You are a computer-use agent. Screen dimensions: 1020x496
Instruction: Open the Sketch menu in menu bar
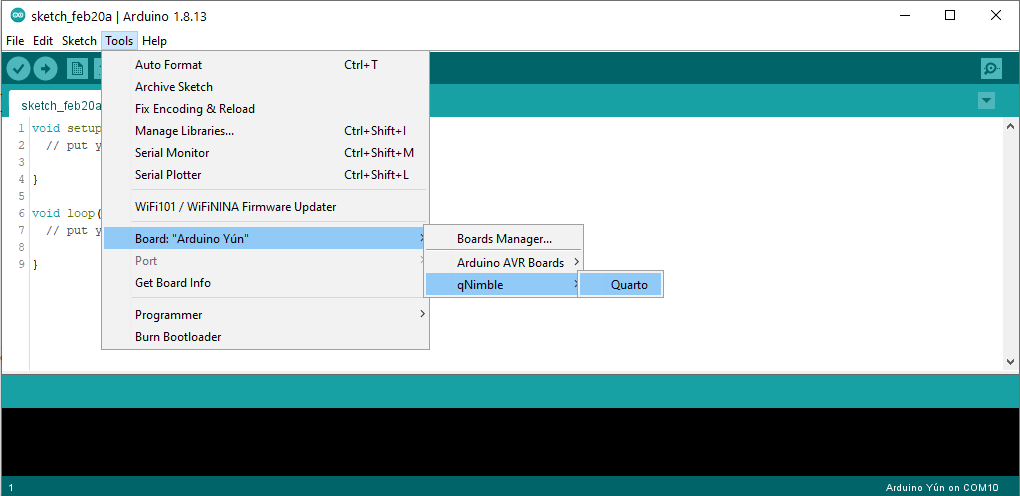click(x=79, y=41)
